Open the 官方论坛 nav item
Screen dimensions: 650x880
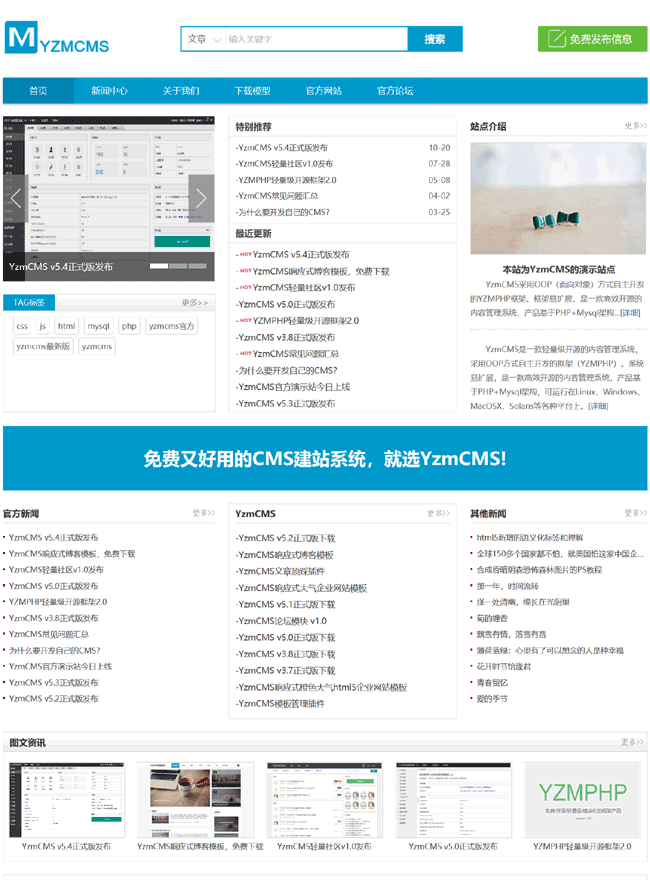tap(395, 90)
